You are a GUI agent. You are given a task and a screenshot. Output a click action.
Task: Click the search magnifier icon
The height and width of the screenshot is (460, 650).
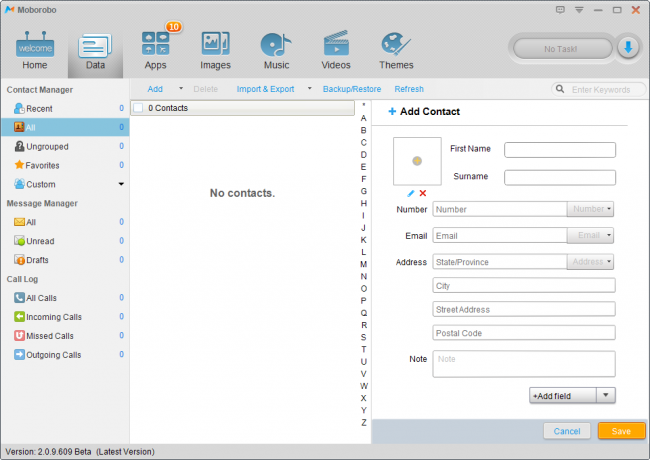pos(560,89)
